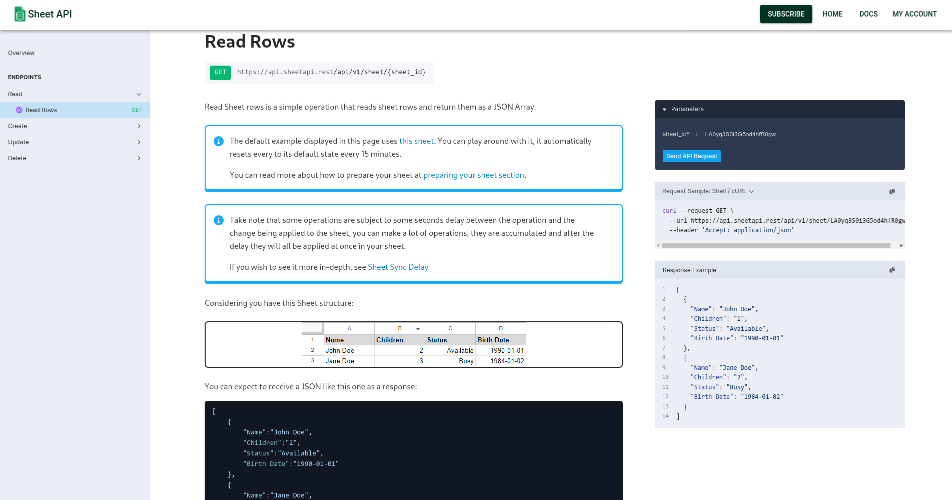Collapse the Parameters panel triangle
Viewport: 952px width, 500px height.
coord(664,109)
